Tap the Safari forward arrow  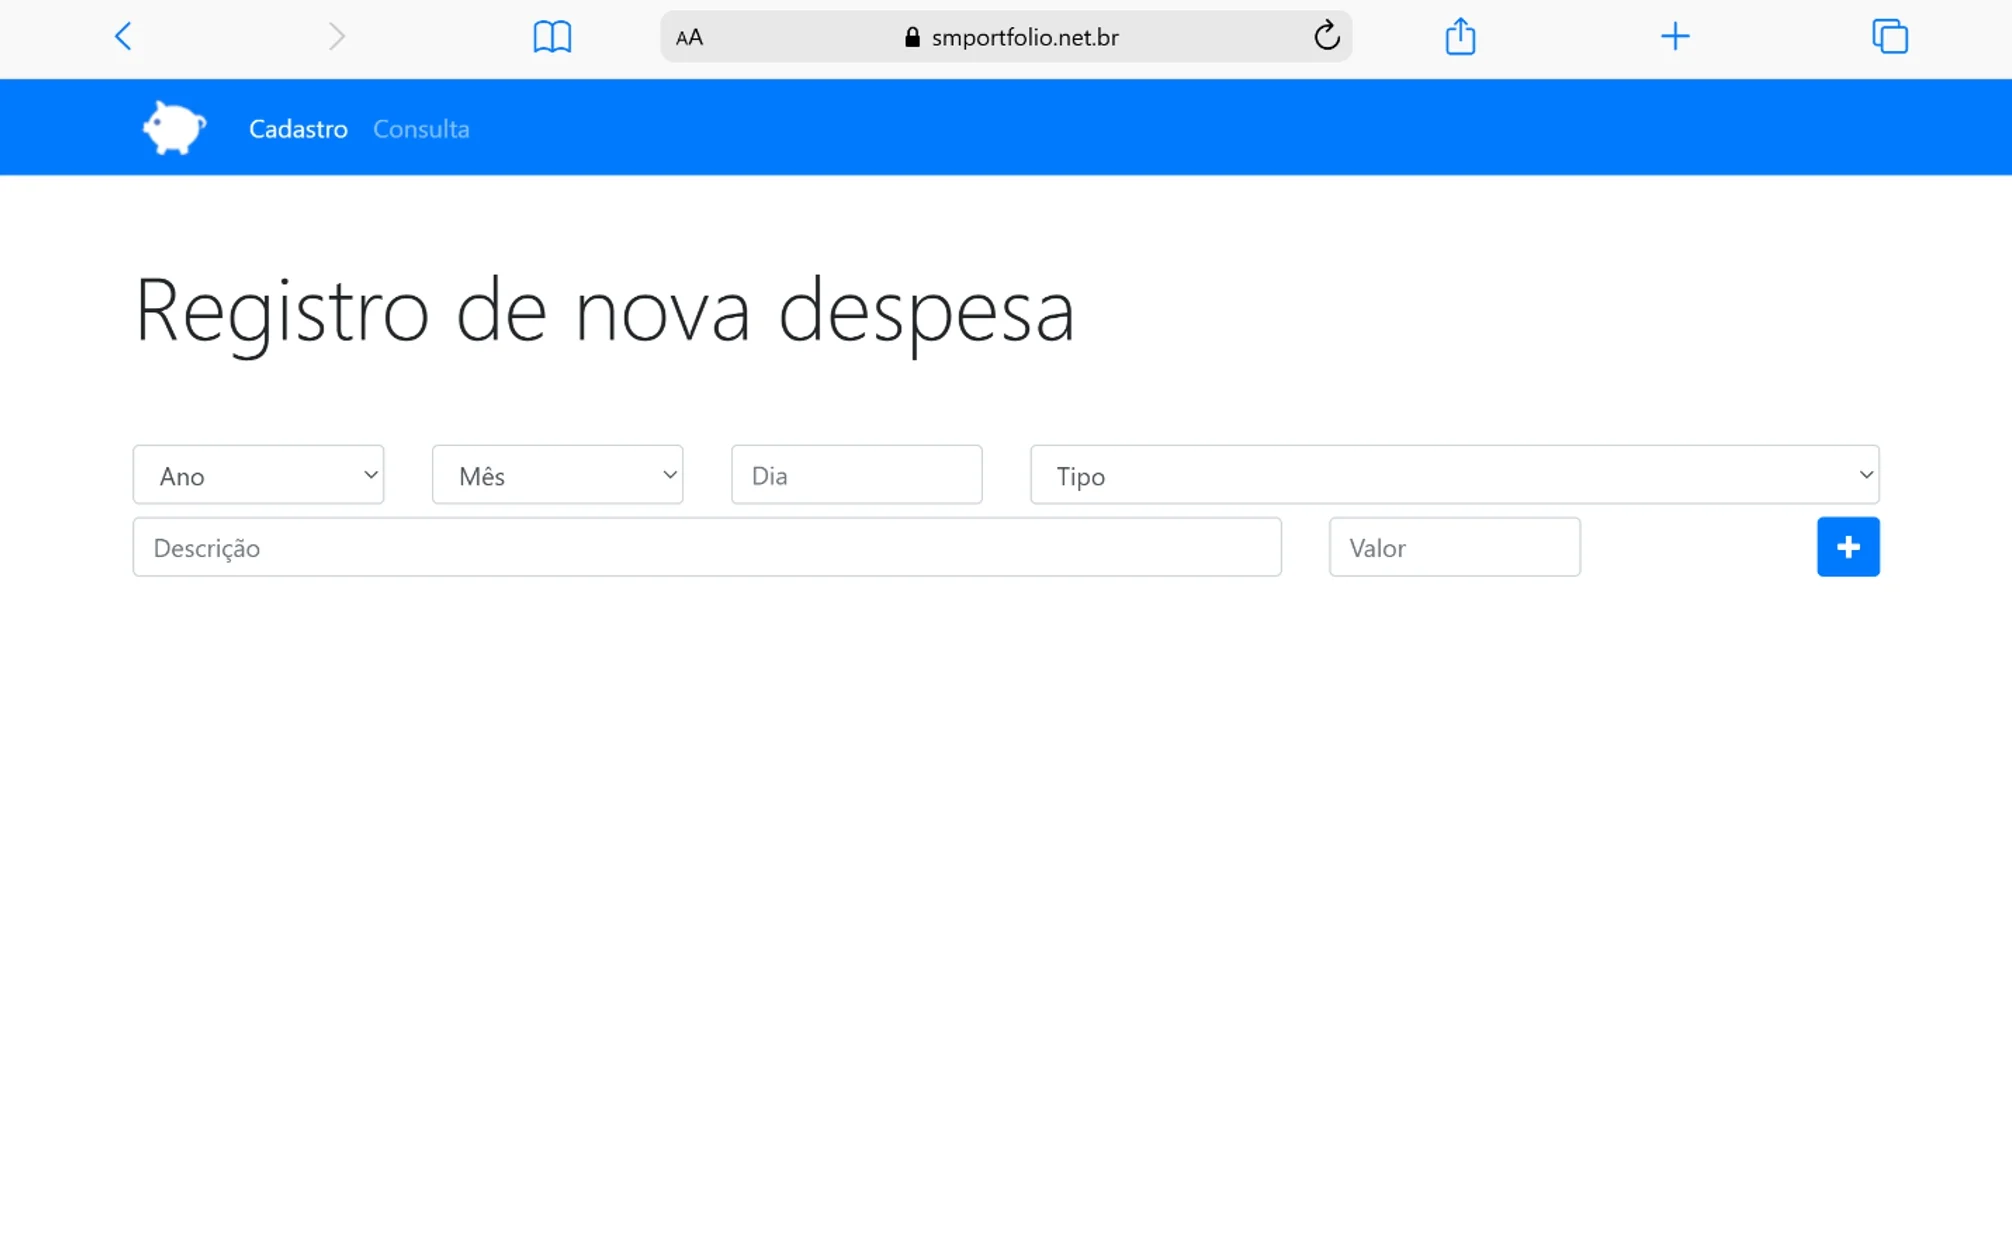(x=336, y=37)
